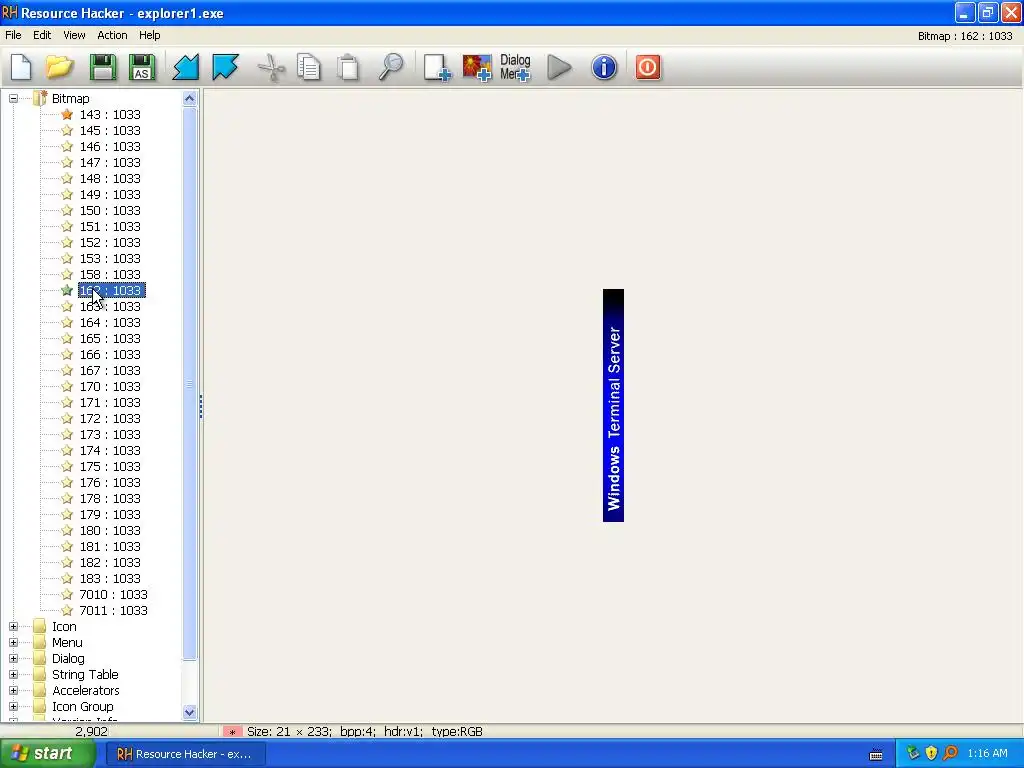Expand the Dialog tree node
This screenshot has width=1024, height=768.
pos(13,658)
